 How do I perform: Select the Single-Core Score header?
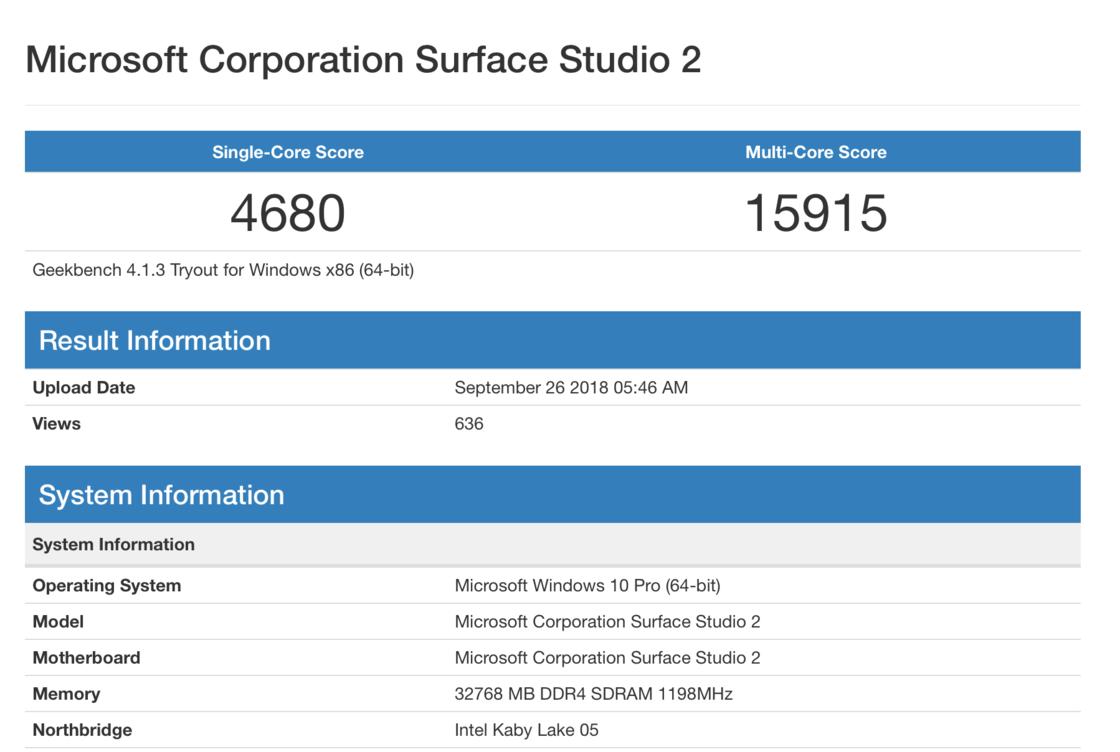tap(288, 152)
